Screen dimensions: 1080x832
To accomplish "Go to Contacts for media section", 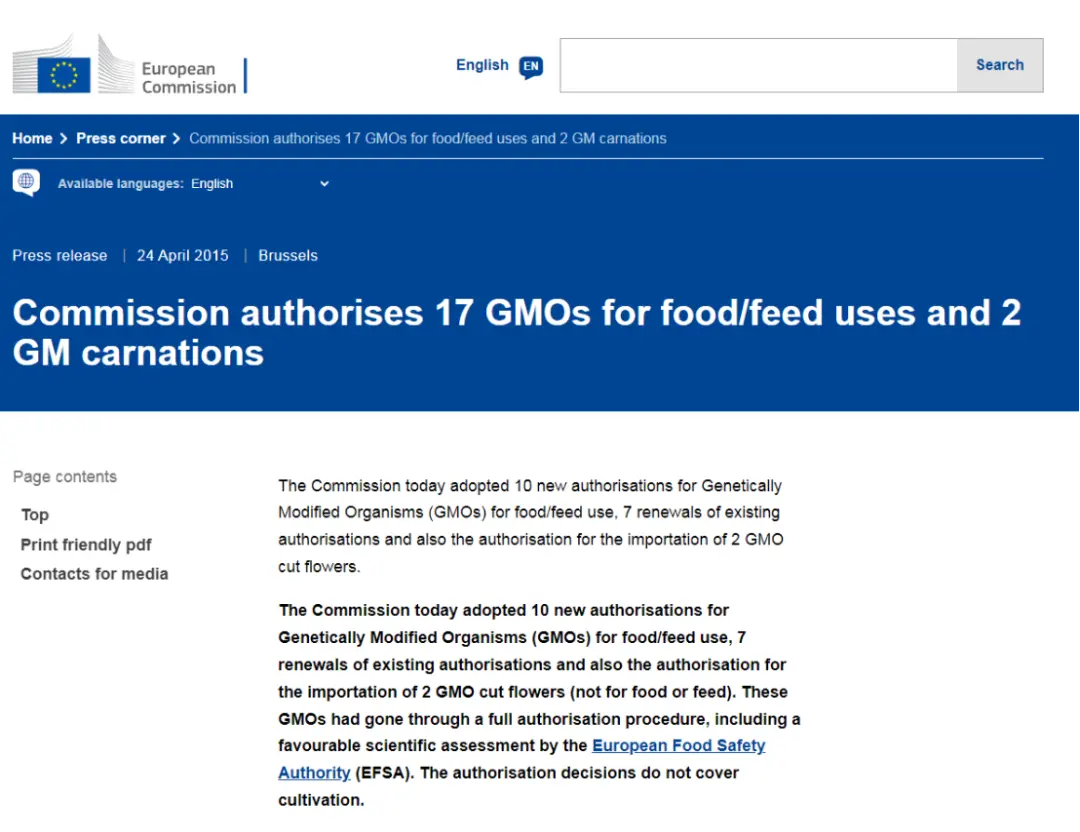I will [x=94, y=574].
